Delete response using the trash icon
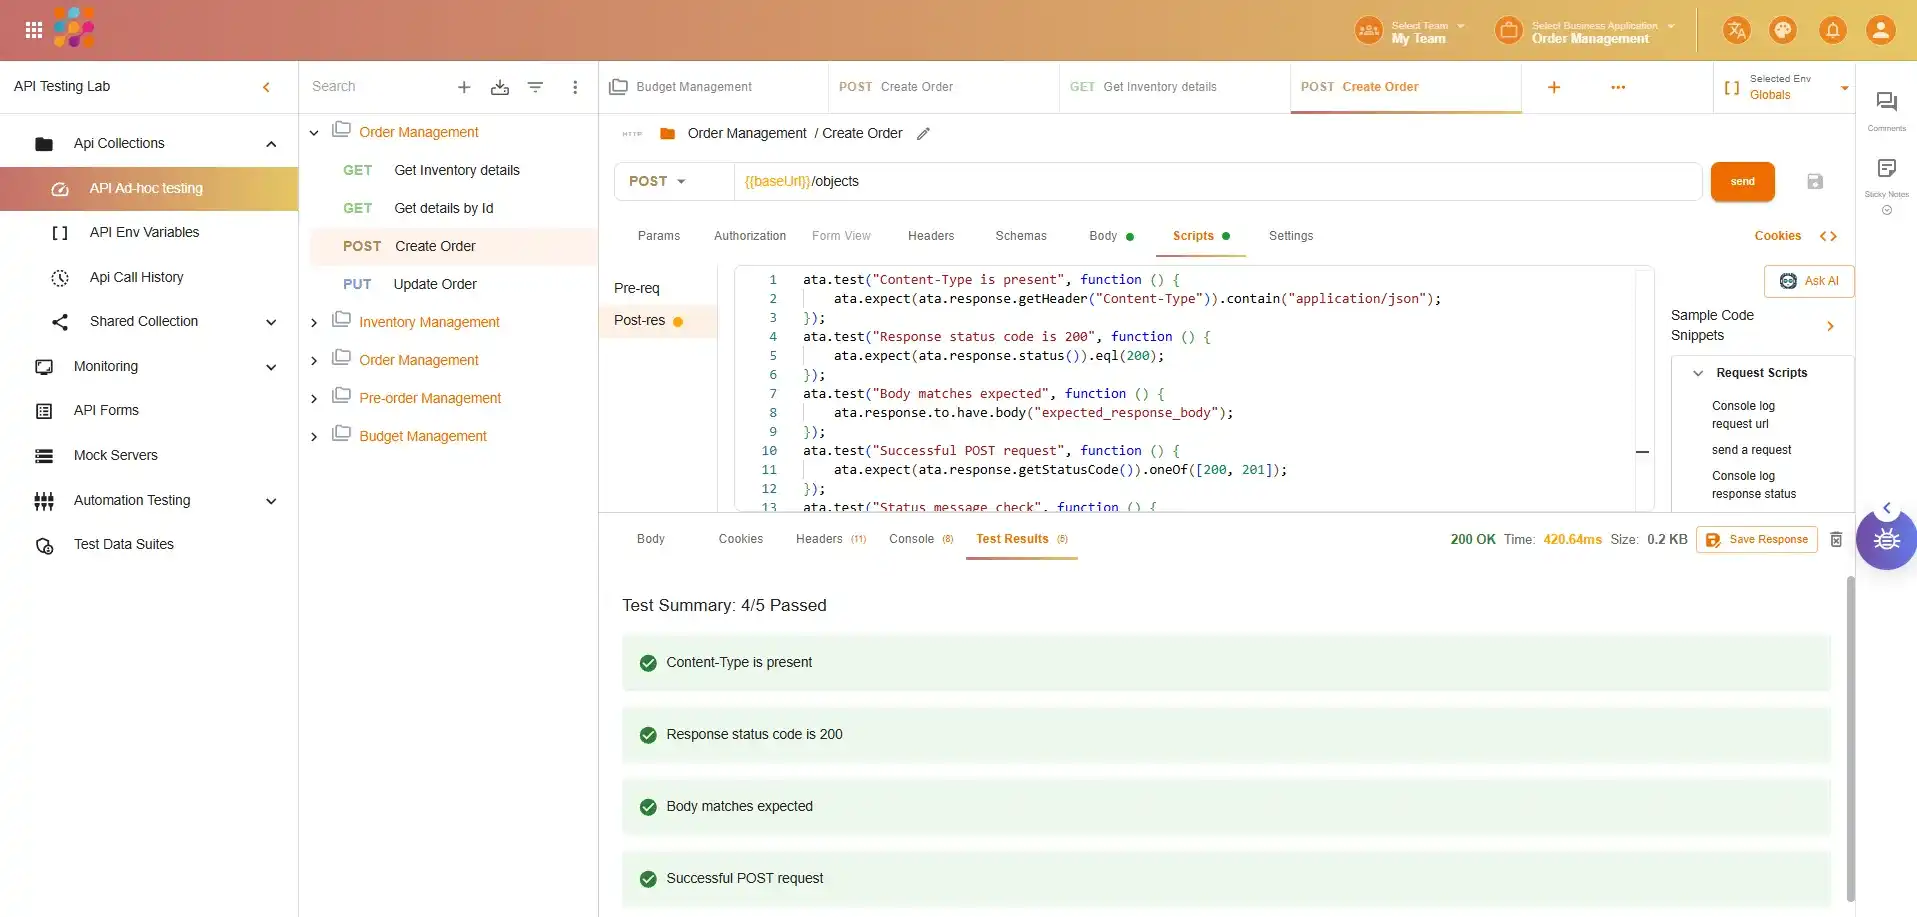Image resolution: width=1917 pixels, height=917 pixels. point(1836,539)
